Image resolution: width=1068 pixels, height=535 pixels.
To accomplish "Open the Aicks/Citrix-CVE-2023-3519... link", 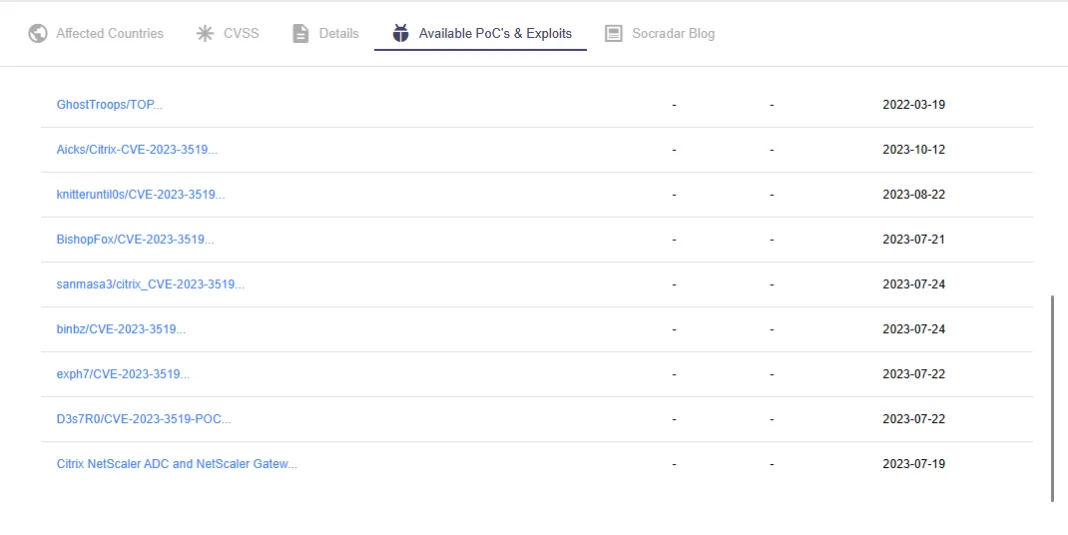I will 137,150.
